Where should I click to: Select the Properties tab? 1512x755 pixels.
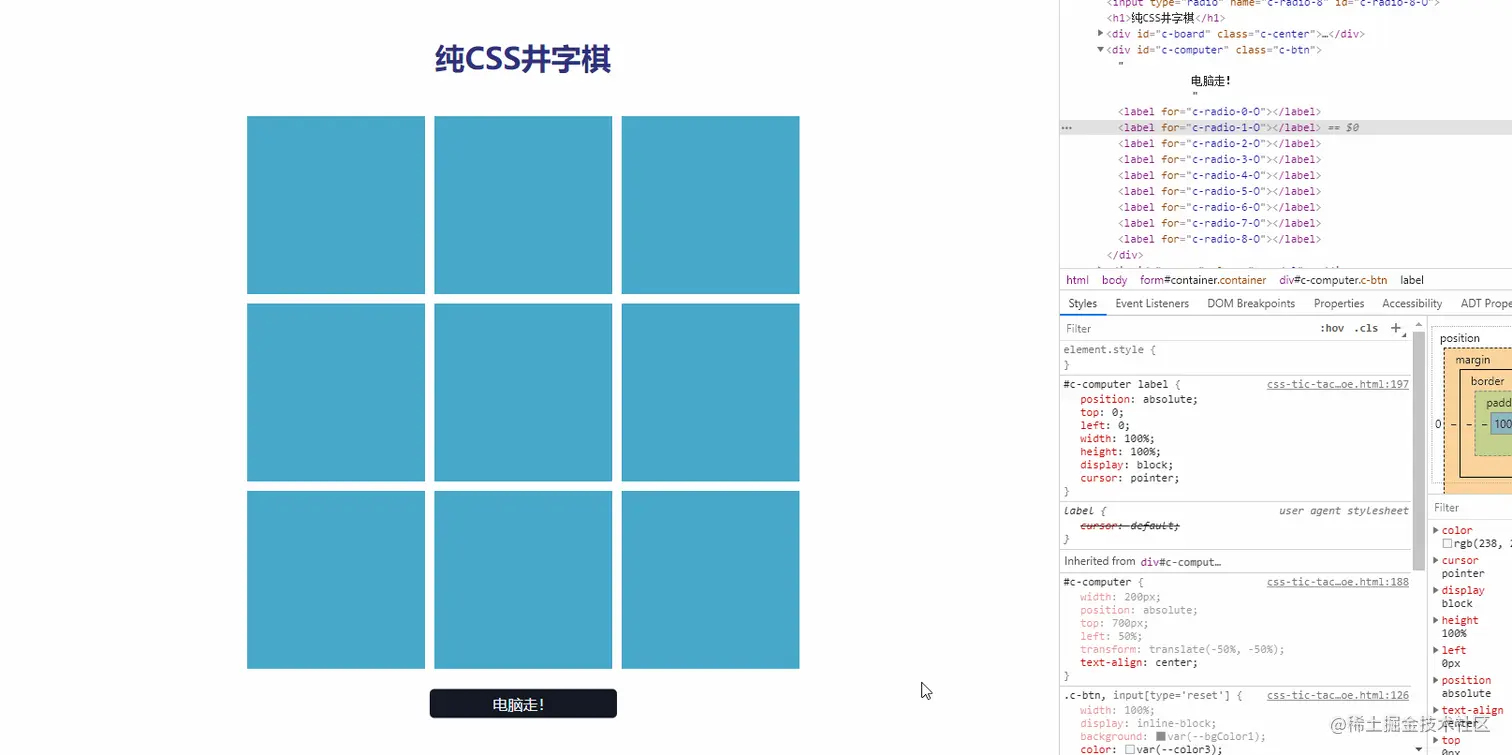pyautogui.click(x=1339, y=303)
